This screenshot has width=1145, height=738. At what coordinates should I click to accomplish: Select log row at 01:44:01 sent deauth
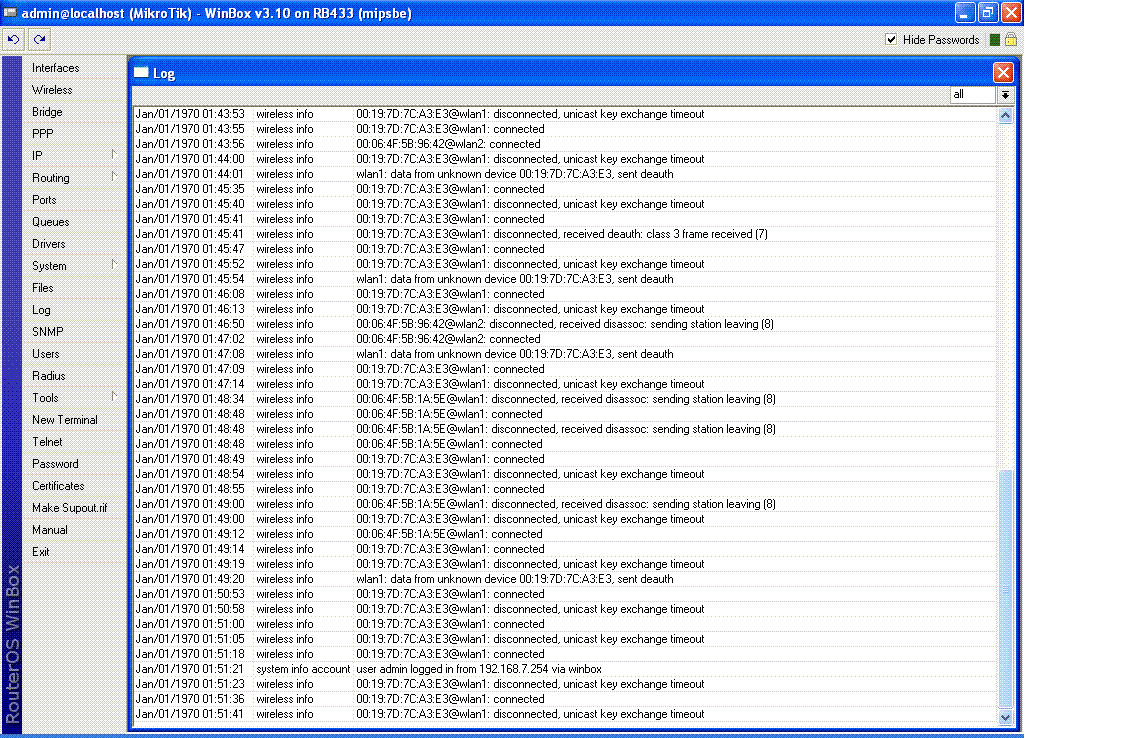click(565, 174)
